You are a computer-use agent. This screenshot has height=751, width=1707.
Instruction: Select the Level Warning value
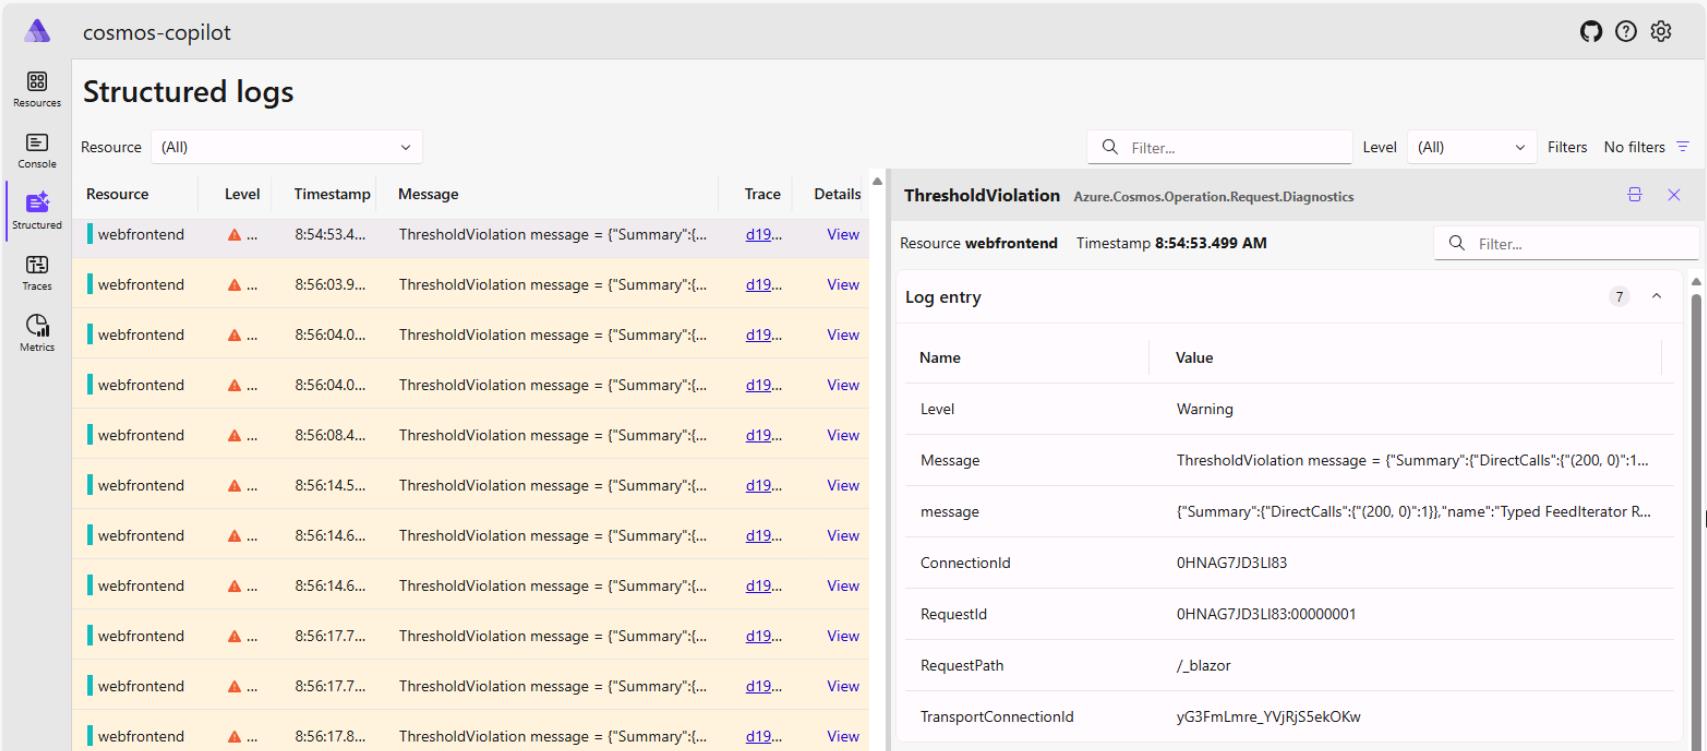[x=1204, y=409]
